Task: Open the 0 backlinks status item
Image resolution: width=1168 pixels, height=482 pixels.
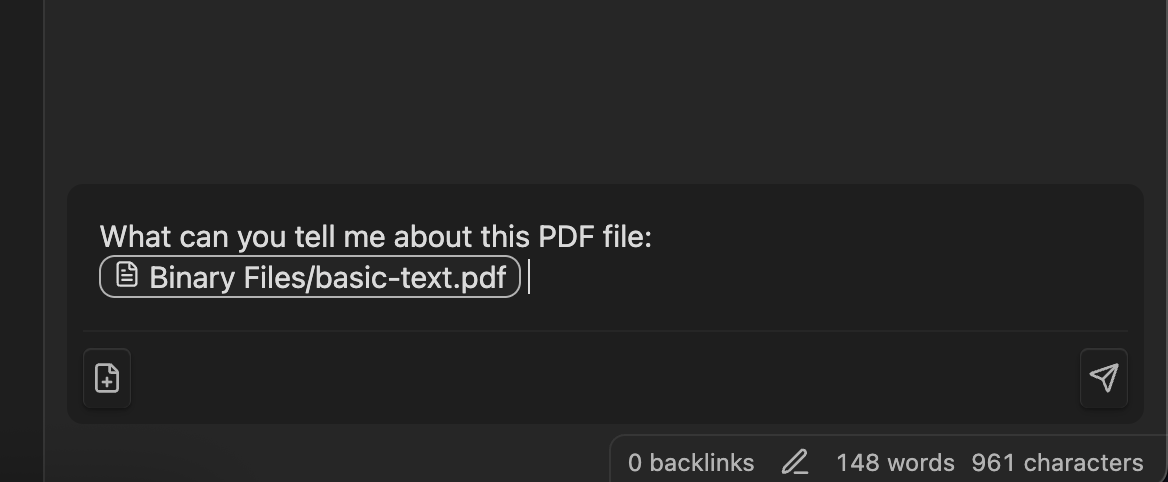Action: tap(691, 462)
